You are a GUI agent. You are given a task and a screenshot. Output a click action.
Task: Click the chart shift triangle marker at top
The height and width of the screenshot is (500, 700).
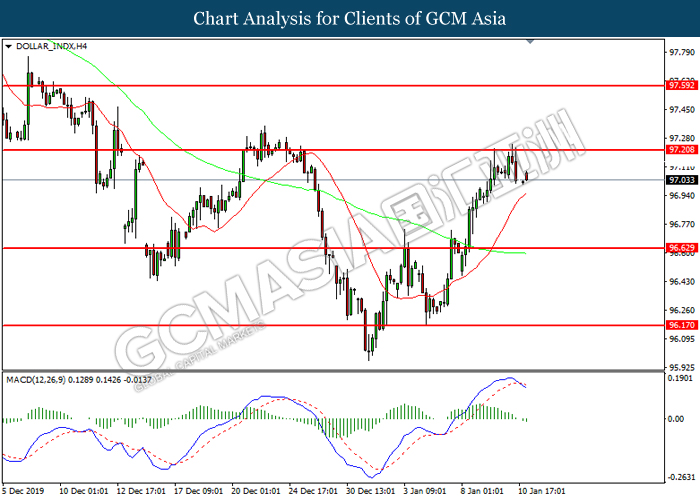(x=530, y=42)
